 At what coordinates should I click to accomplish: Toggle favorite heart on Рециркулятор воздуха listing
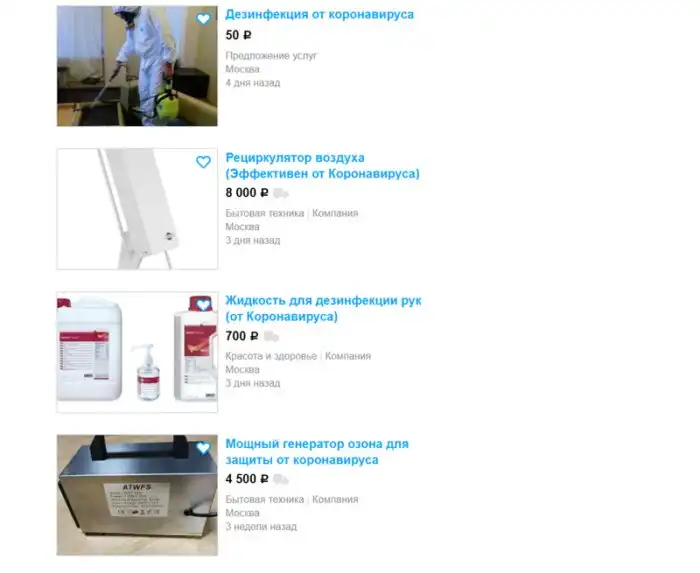tap(203, 162)
